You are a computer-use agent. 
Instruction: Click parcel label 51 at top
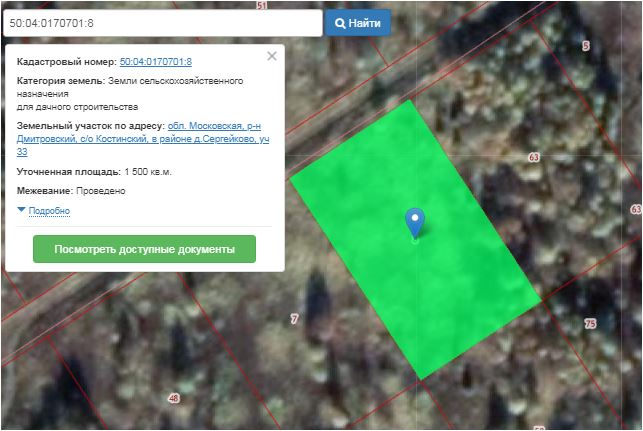pyautogui.click(x=262, y=6)
